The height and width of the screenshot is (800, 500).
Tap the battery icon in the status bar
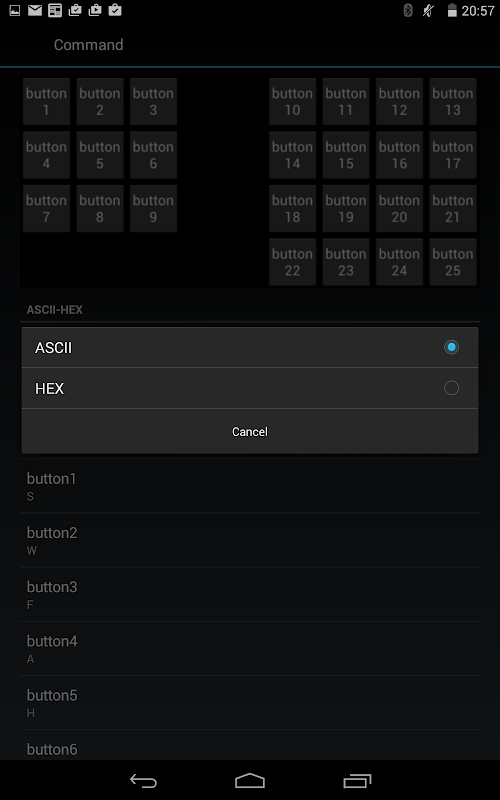click(452, 10)
